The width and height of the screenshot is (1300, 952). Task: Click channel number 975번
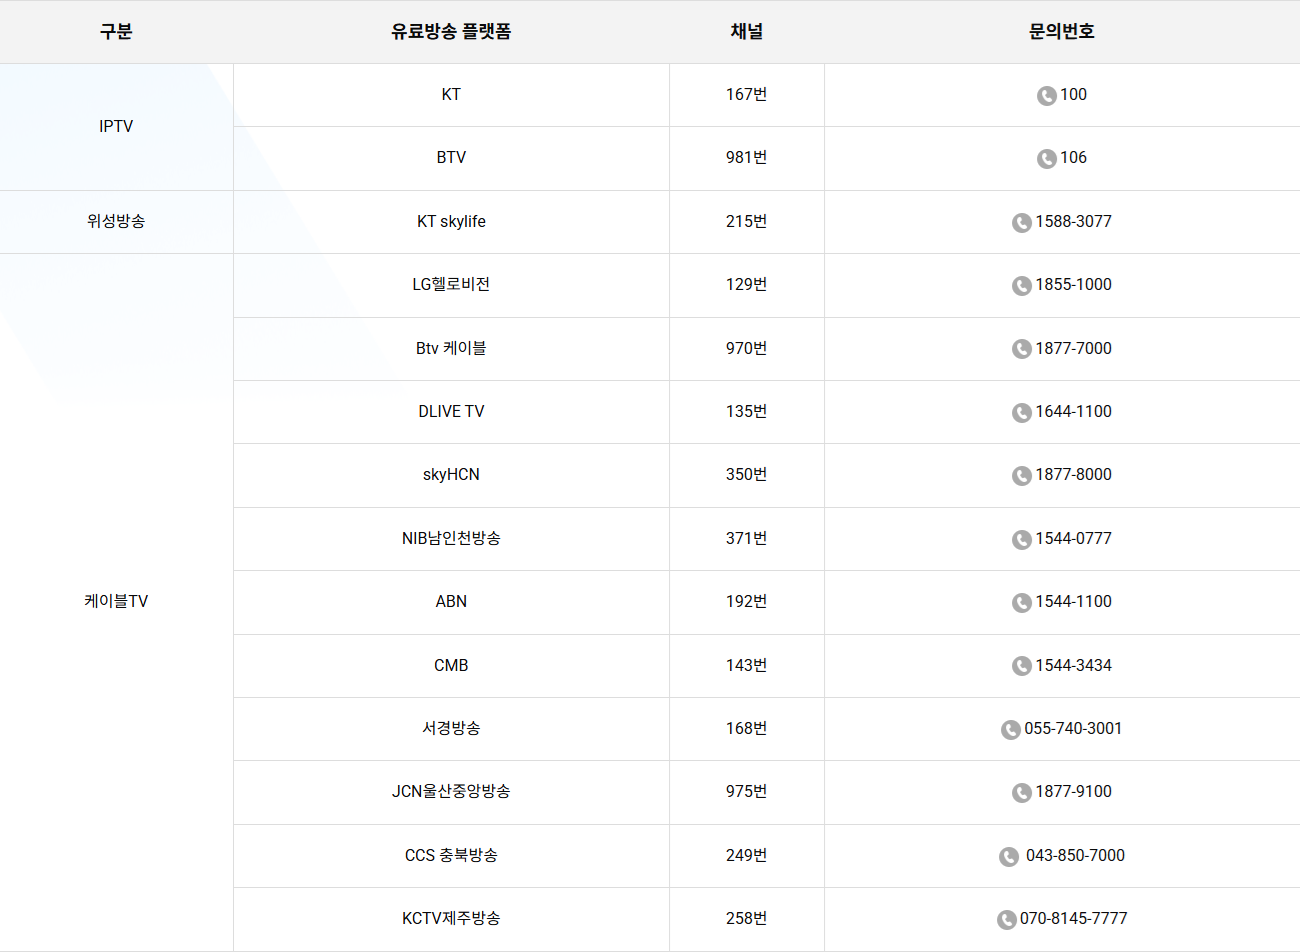tap(747, 792)
